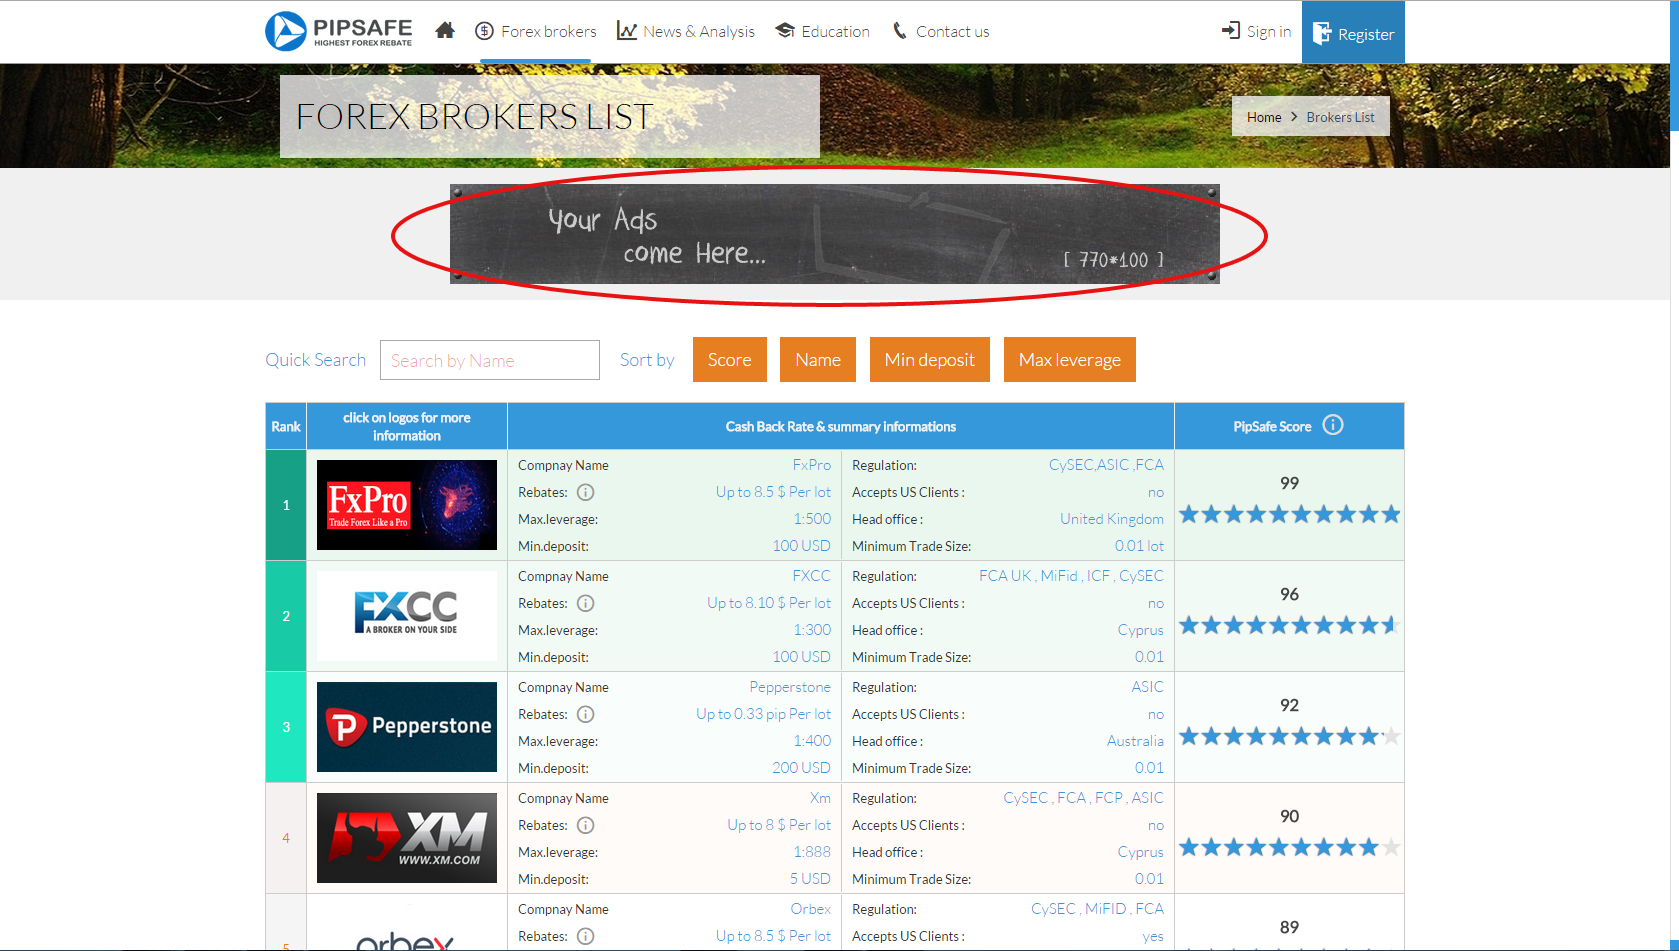Click the score value 99

[1290, 484]
